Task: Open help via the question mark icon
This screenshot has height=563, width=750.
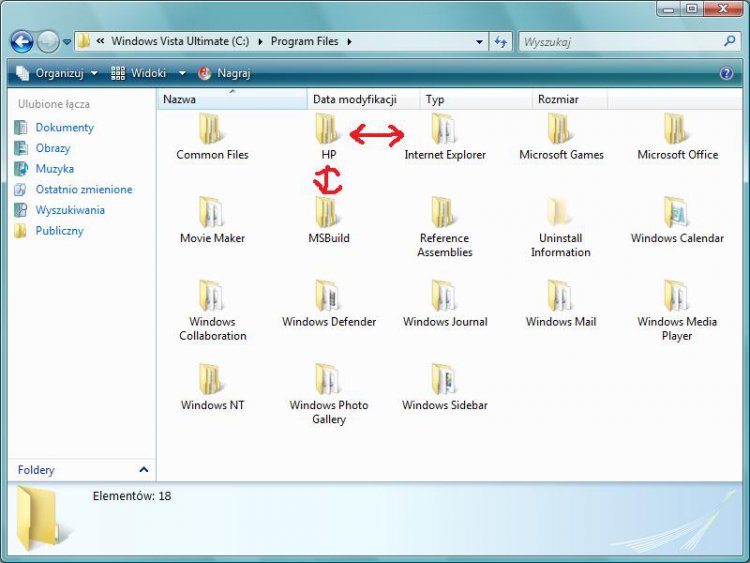Action: 726,73
